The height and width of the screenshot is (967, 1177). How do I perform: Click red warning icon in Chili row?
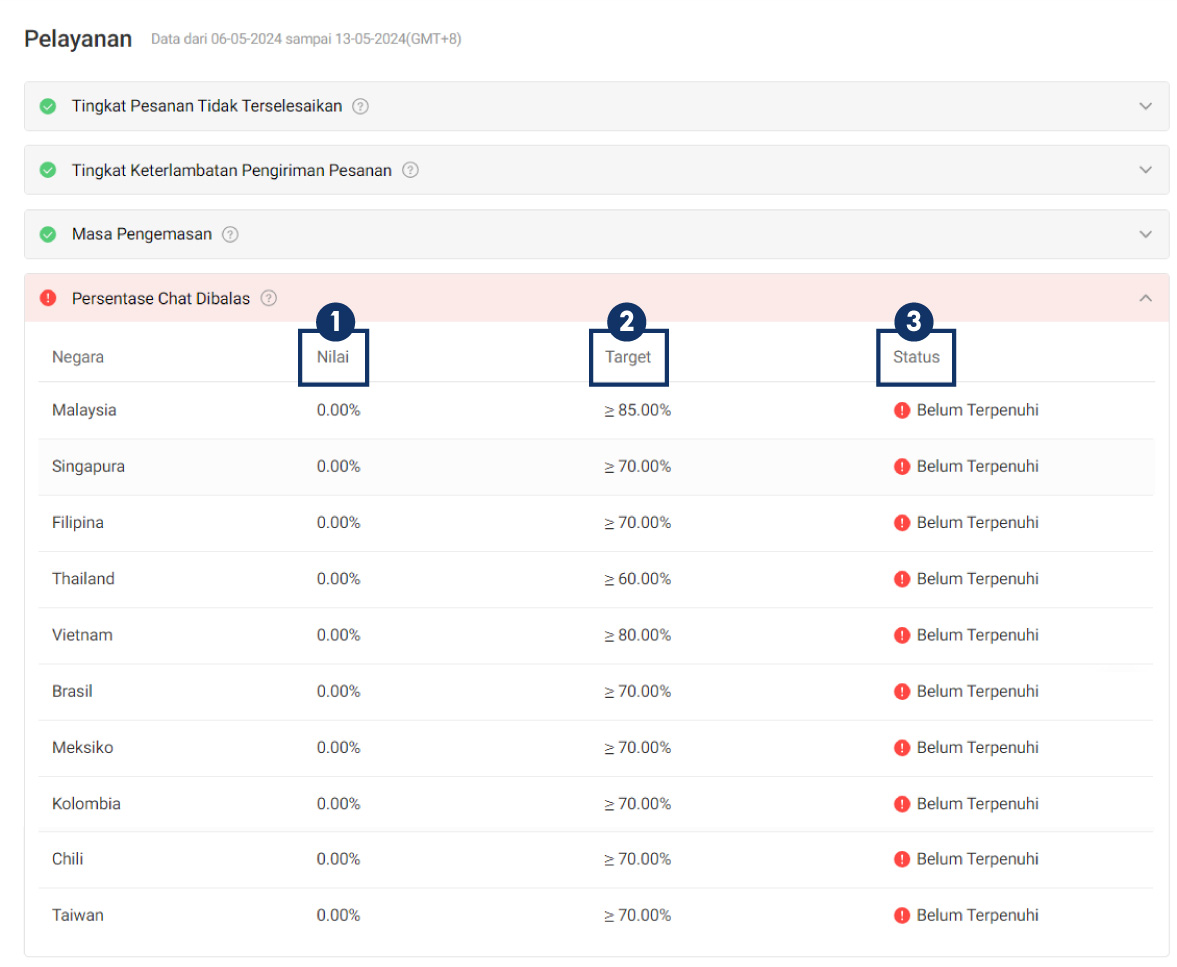click(902, 860)
